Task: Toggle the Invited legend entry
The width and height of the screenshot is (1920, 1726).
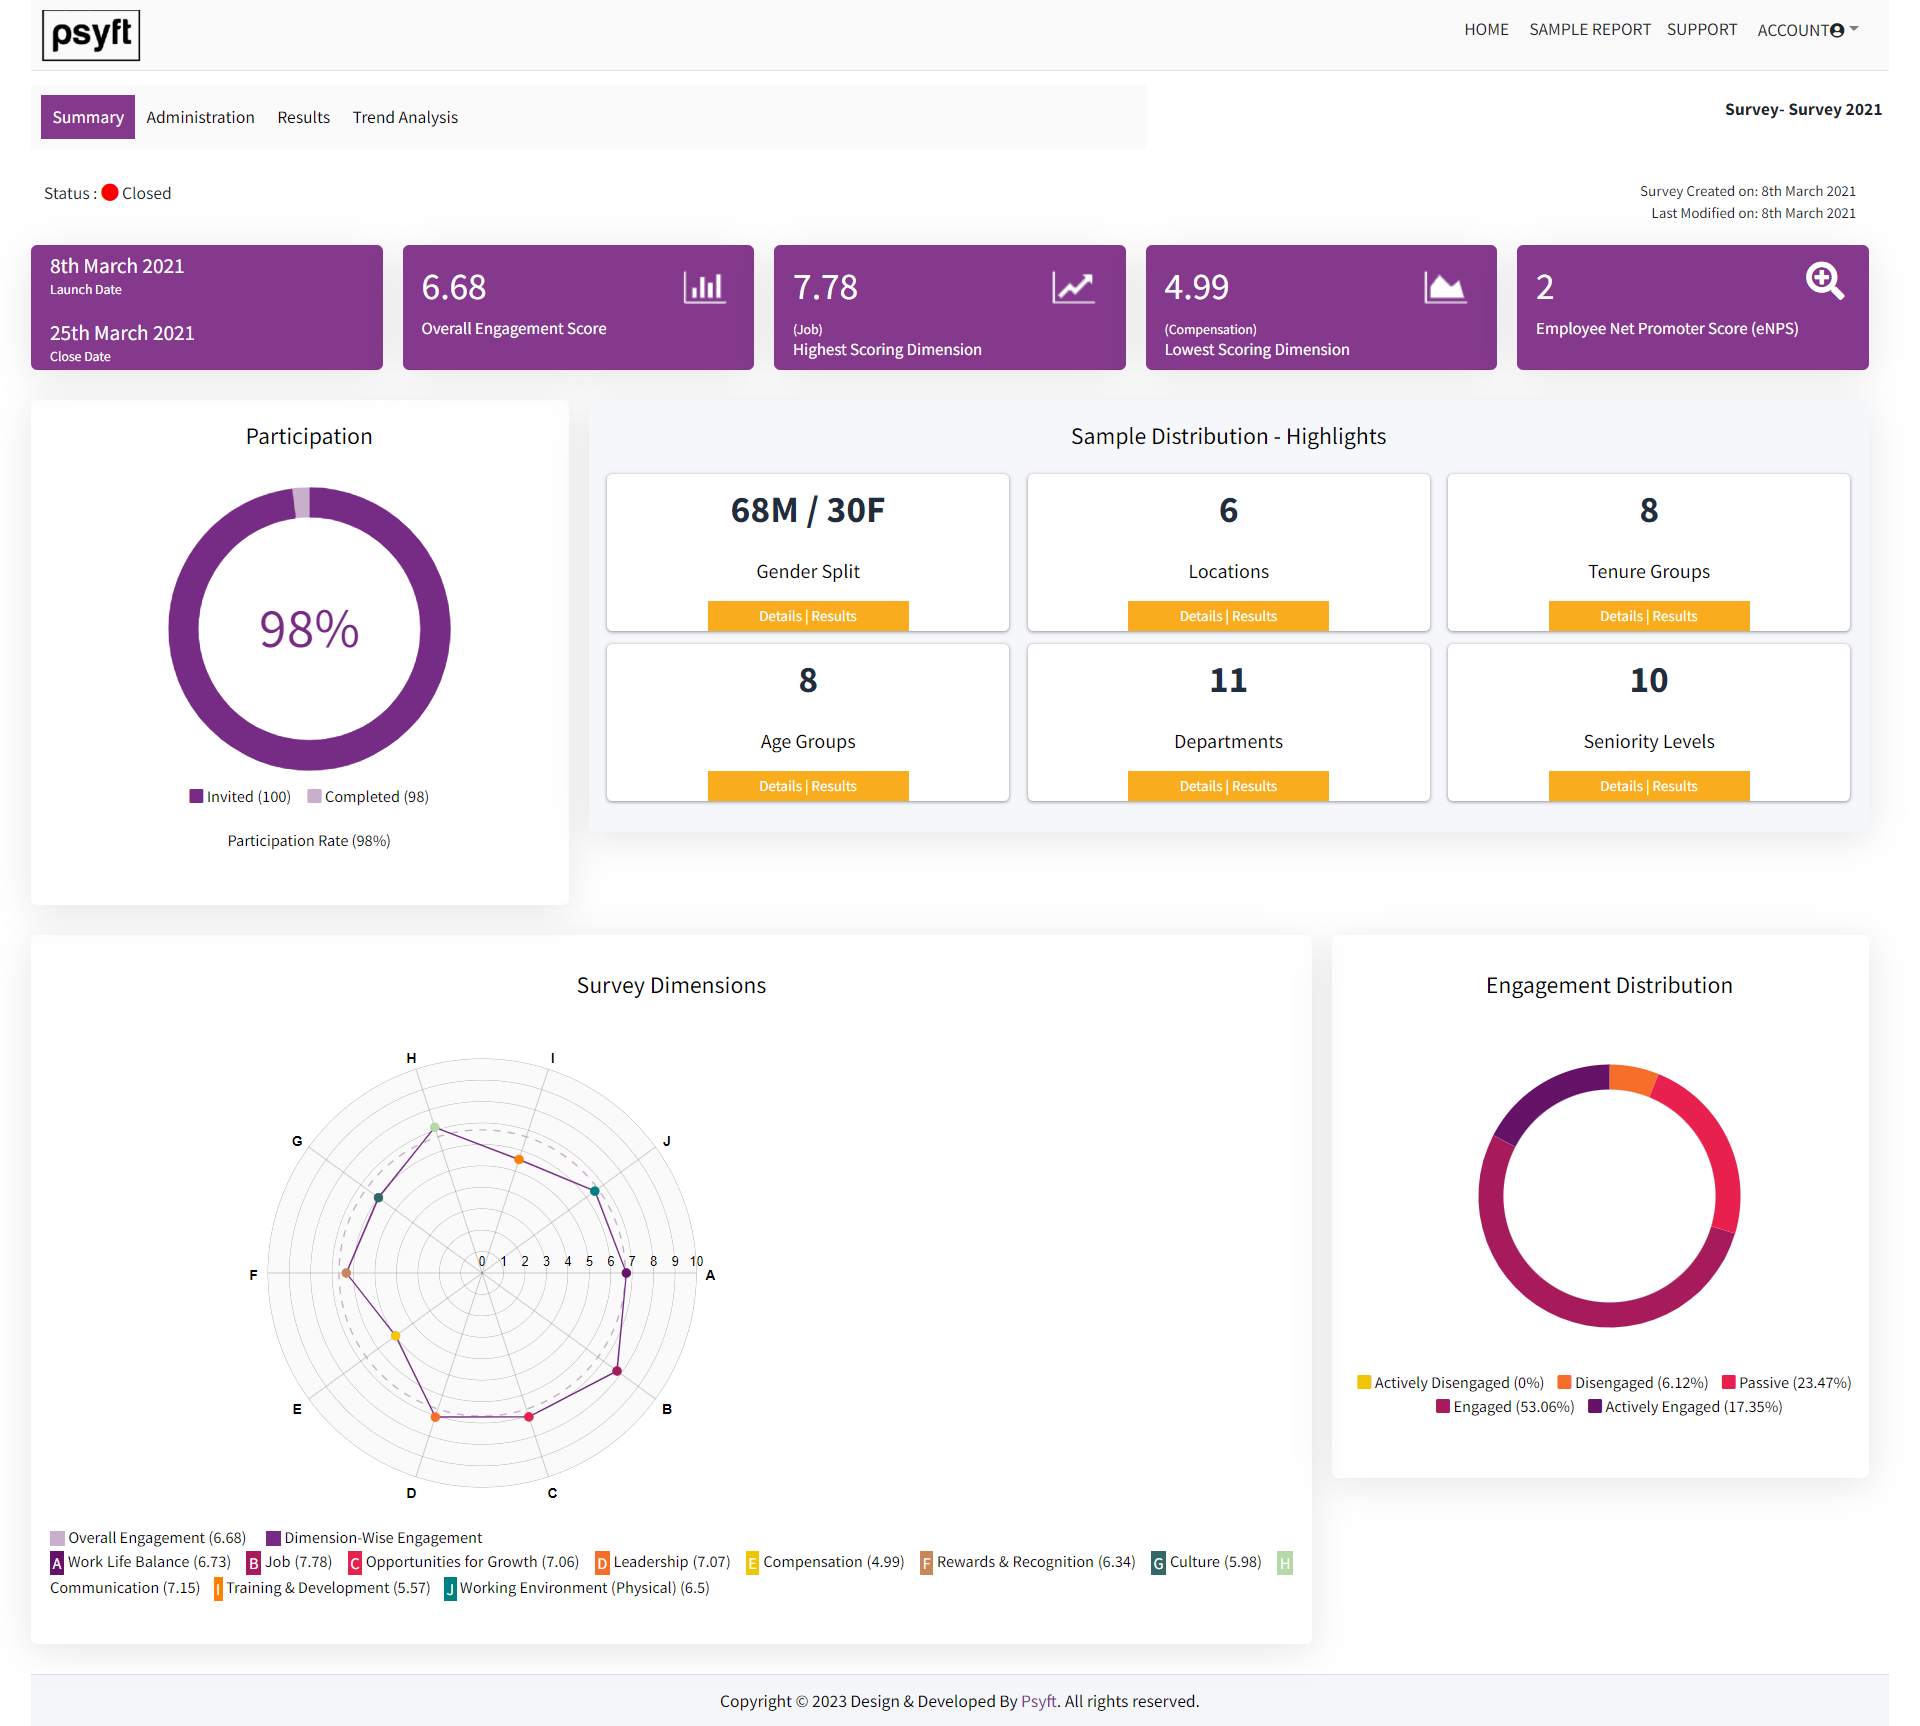Action: 240,796
